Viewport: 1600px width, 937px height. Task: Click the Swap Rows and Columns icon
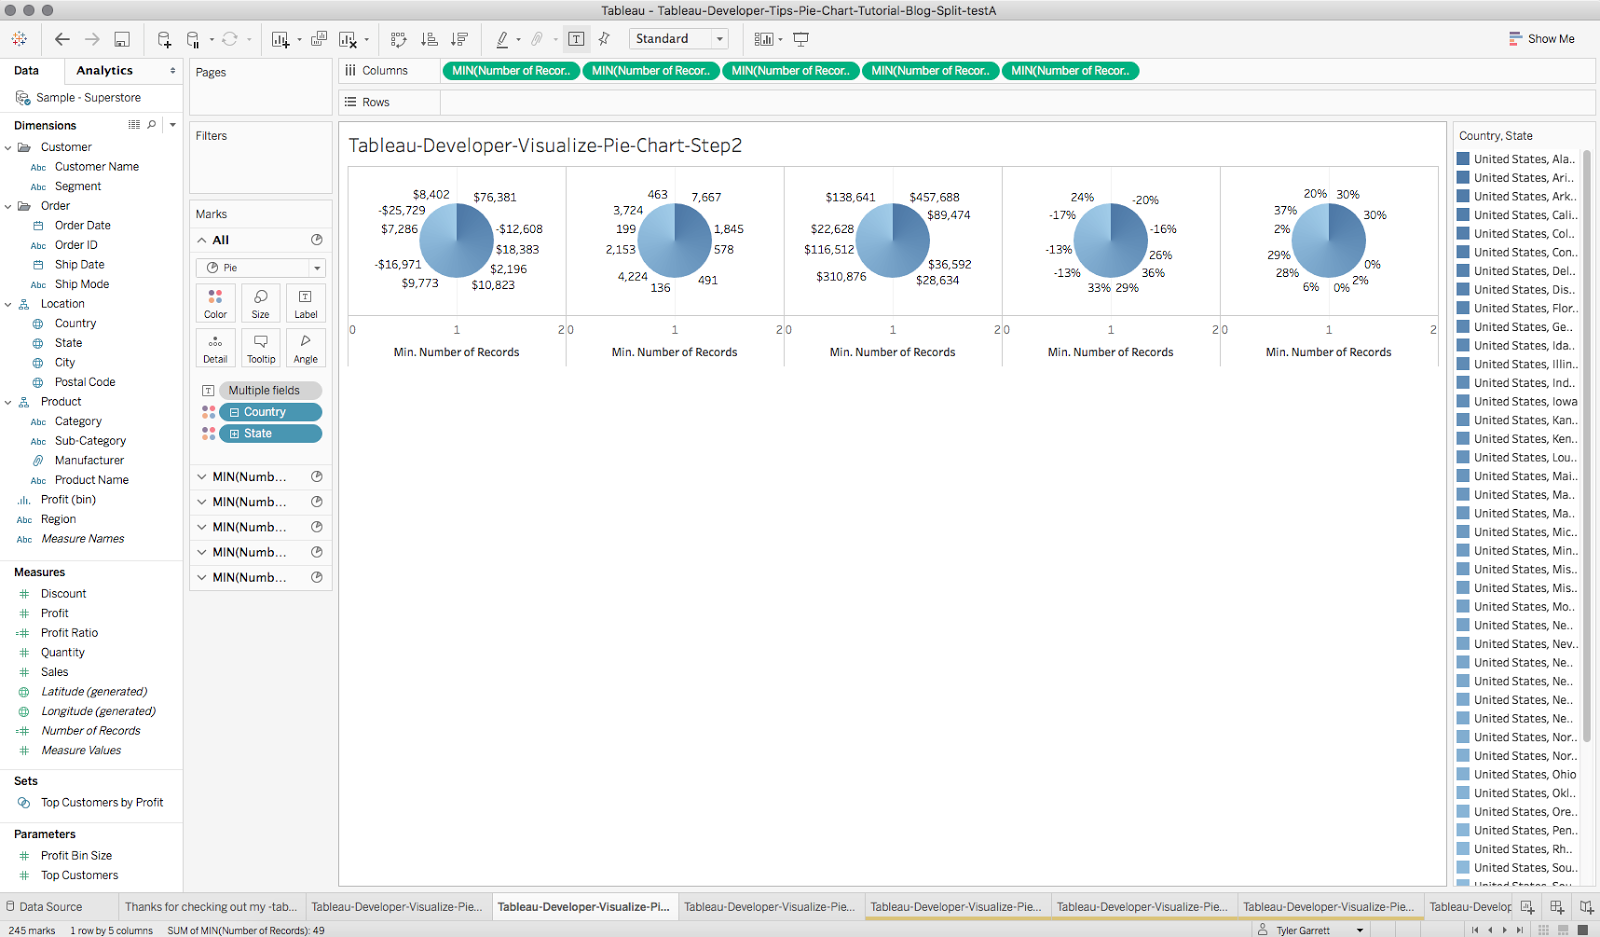(398, 38)
